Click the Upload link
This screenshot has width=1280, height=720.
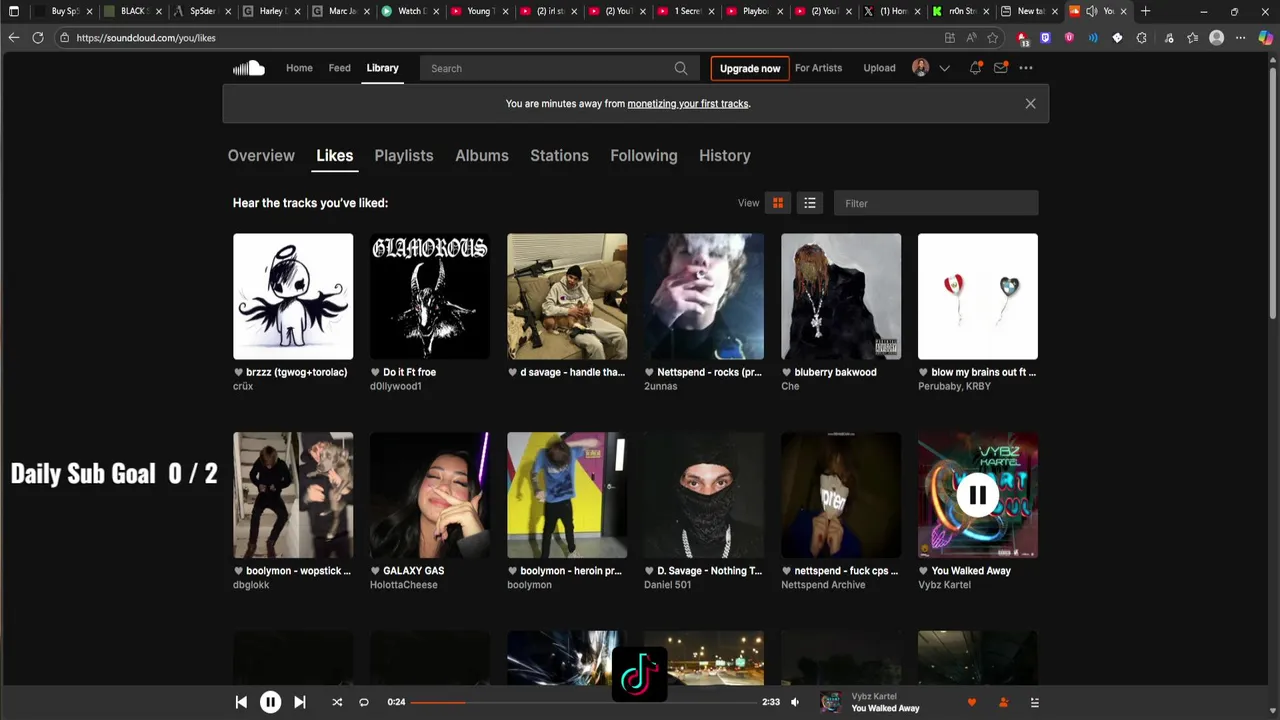pyautogui.click(x=879, y=68)
